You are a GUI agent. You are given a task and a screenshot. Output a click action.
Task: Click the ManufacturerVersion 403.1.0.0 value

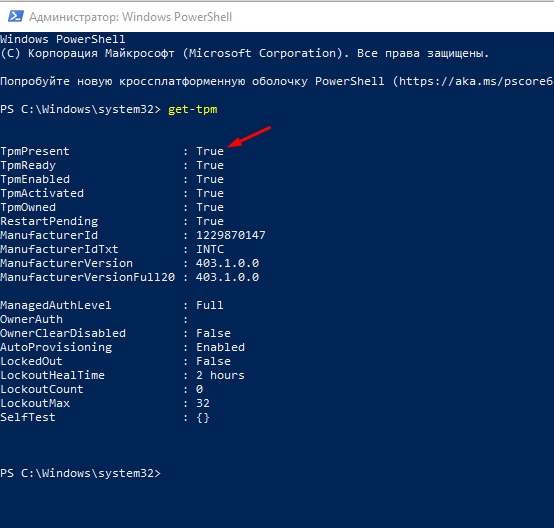(227, 263)
